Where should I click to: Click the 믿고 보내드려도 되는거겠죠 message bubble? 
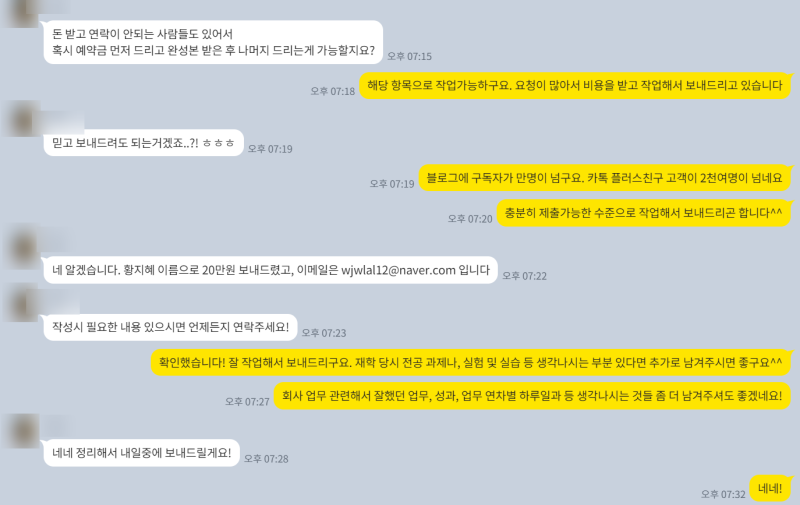(x=143, y=143)
